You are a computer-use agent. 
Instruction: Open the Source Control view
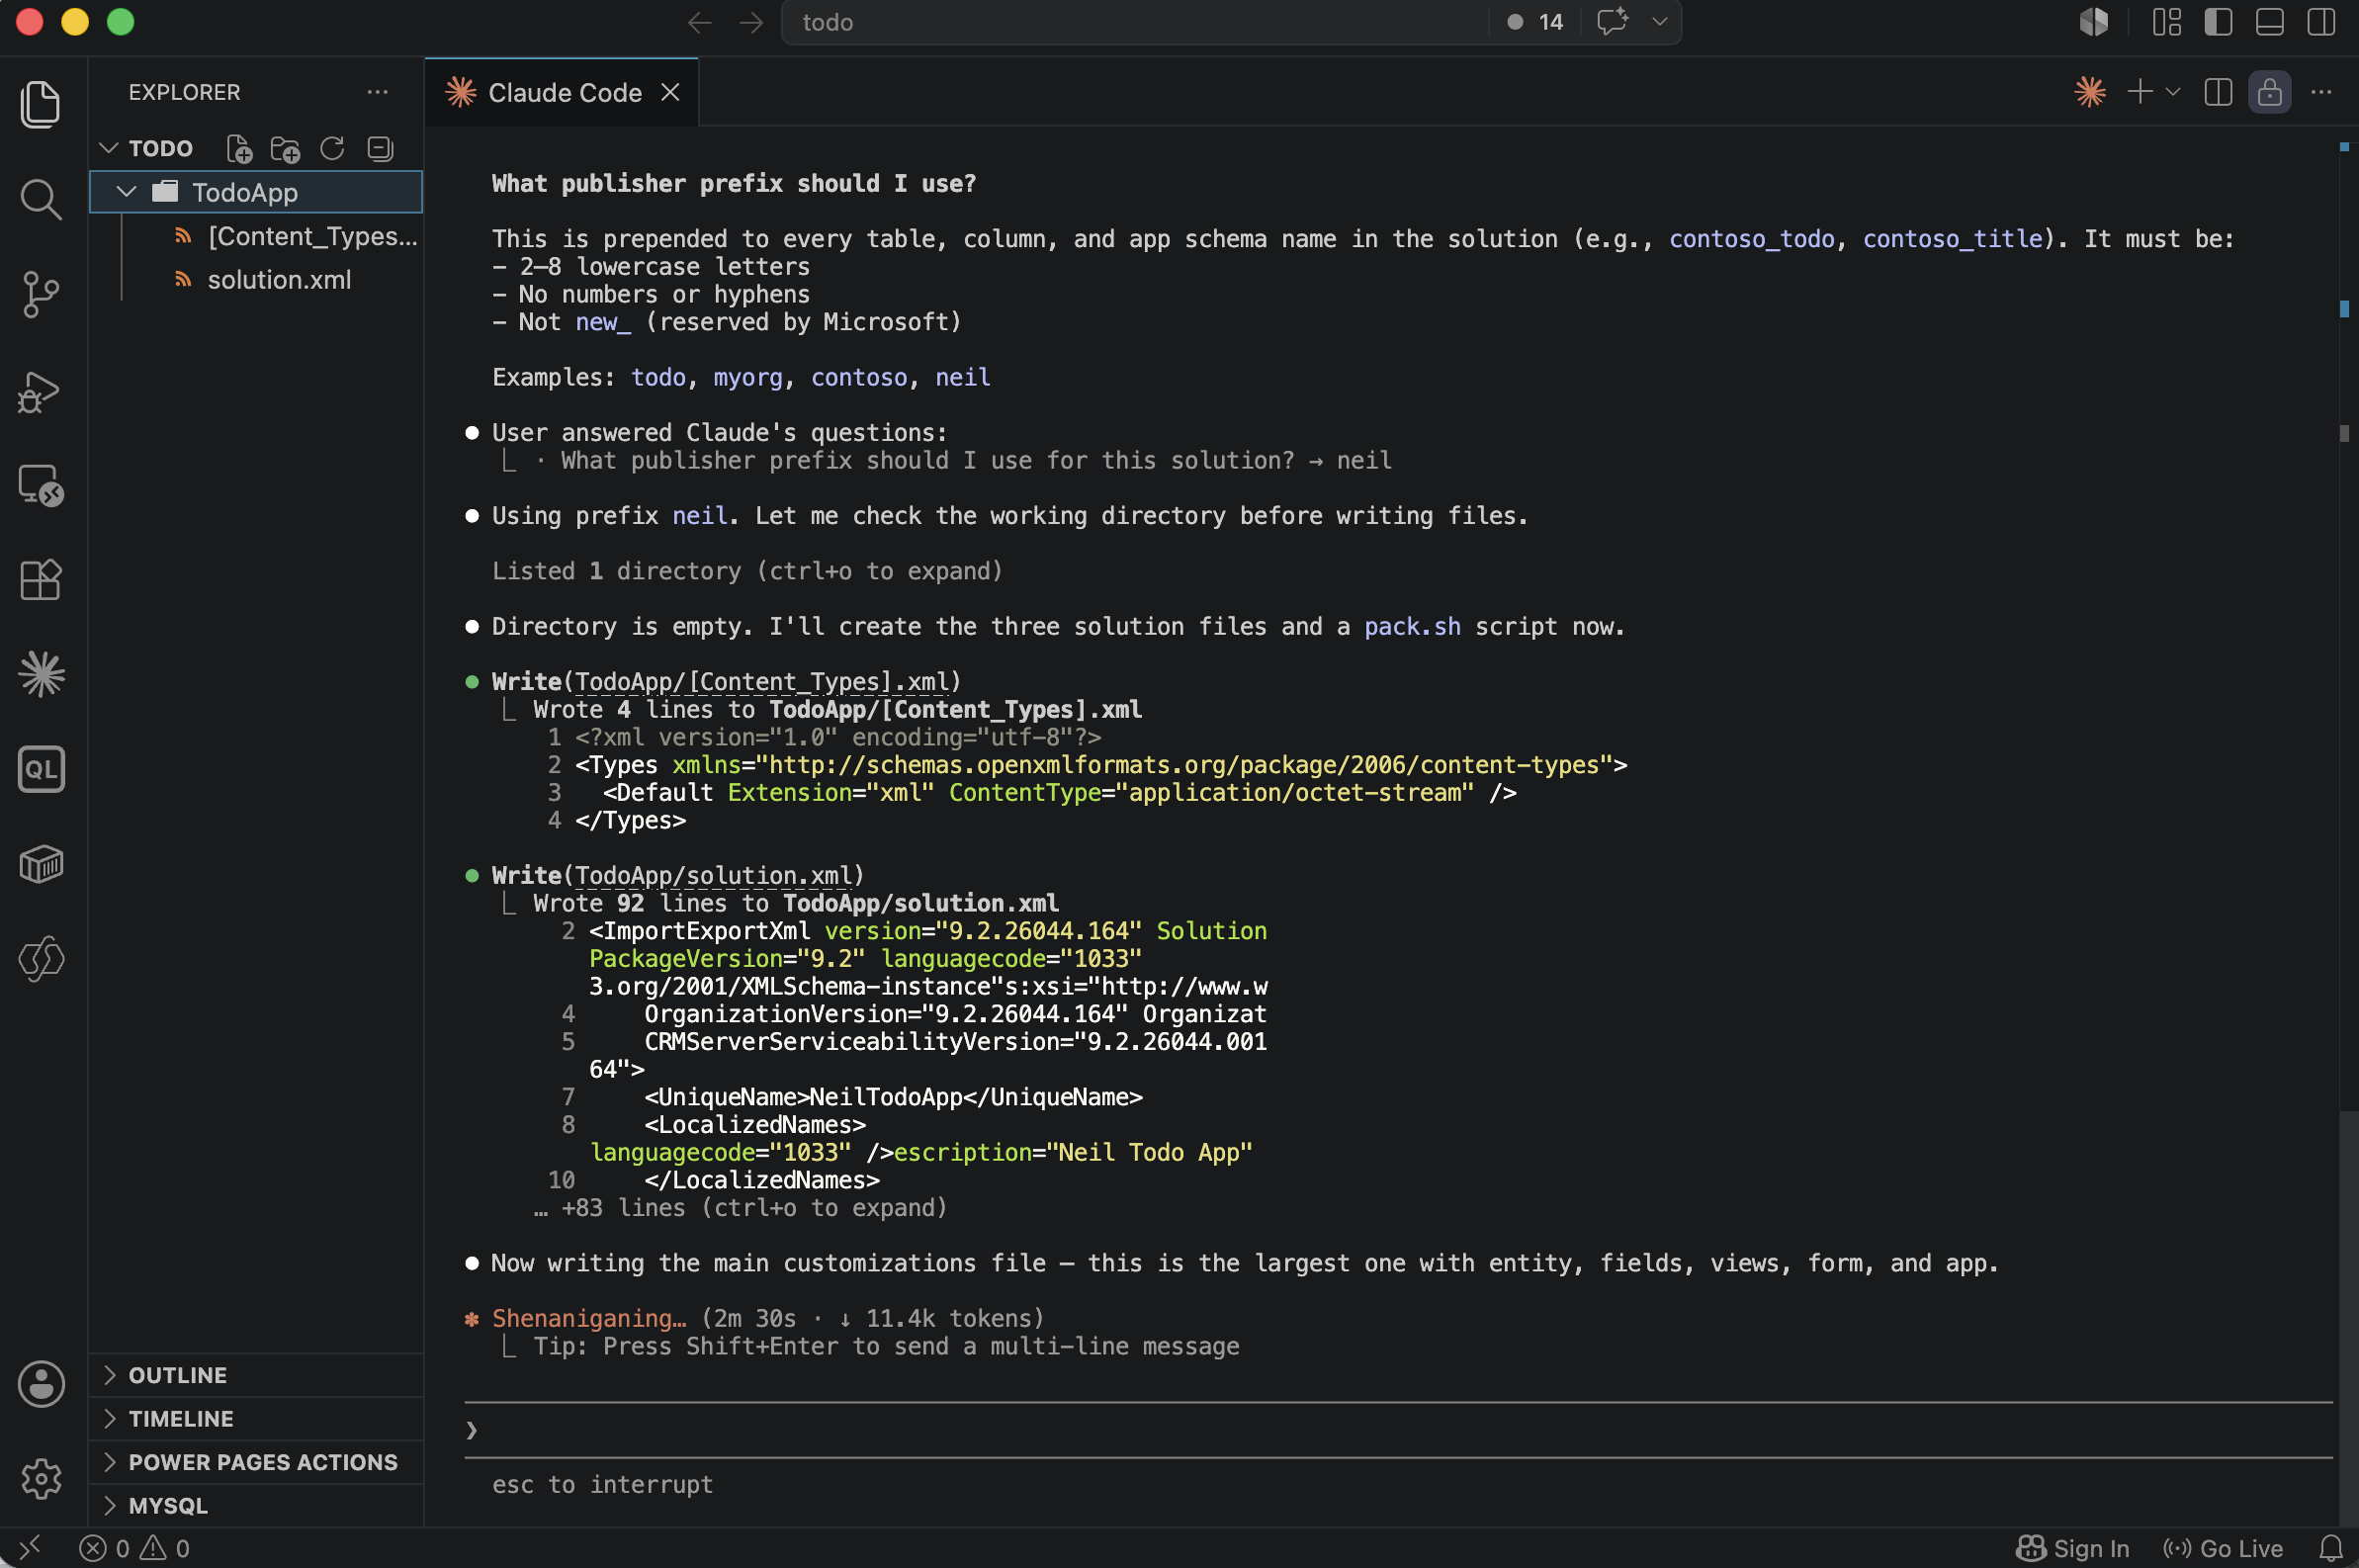(41, 295)
